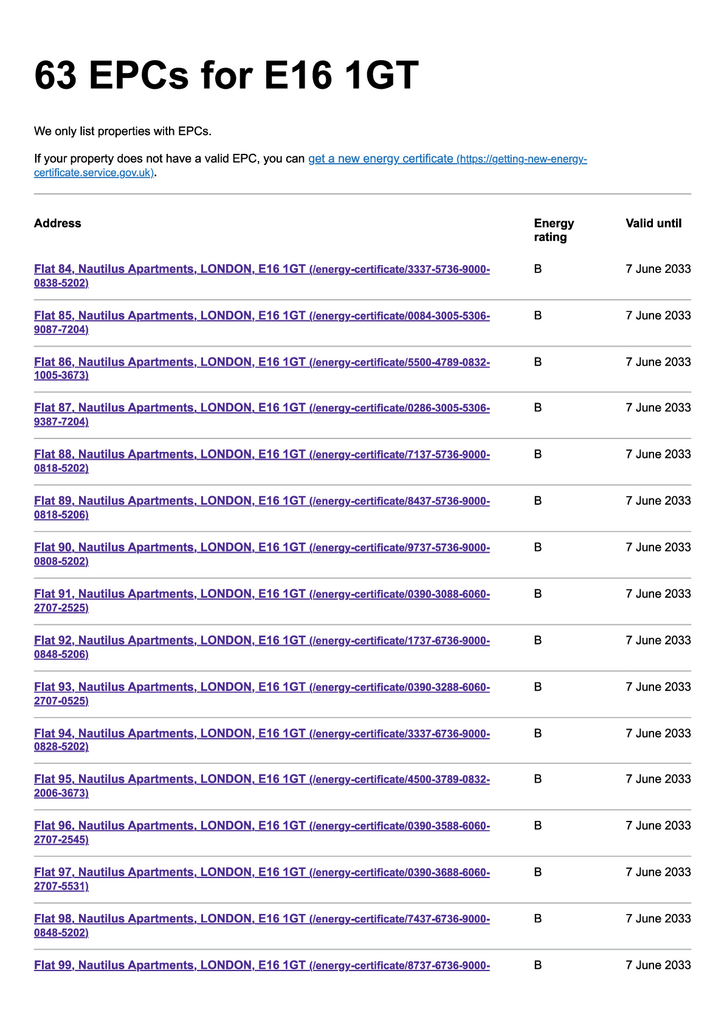Open the get a new energy certificate link
Image resolution: width=724 pixels, height=1024 pixels.
pyautogui.click(x=381, y=159)
